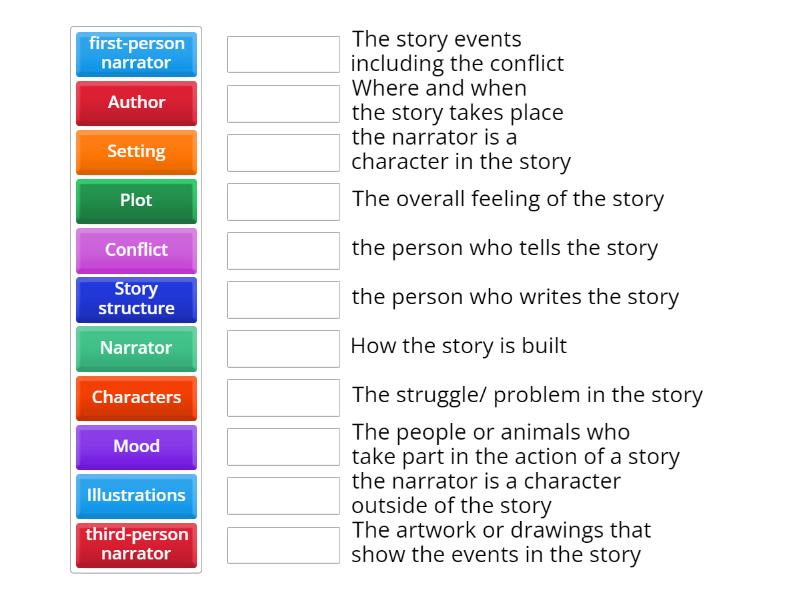Click the 'Setting' tile
Image resolution: width=800 pixels, height=600 pixels.
(137, 152)
